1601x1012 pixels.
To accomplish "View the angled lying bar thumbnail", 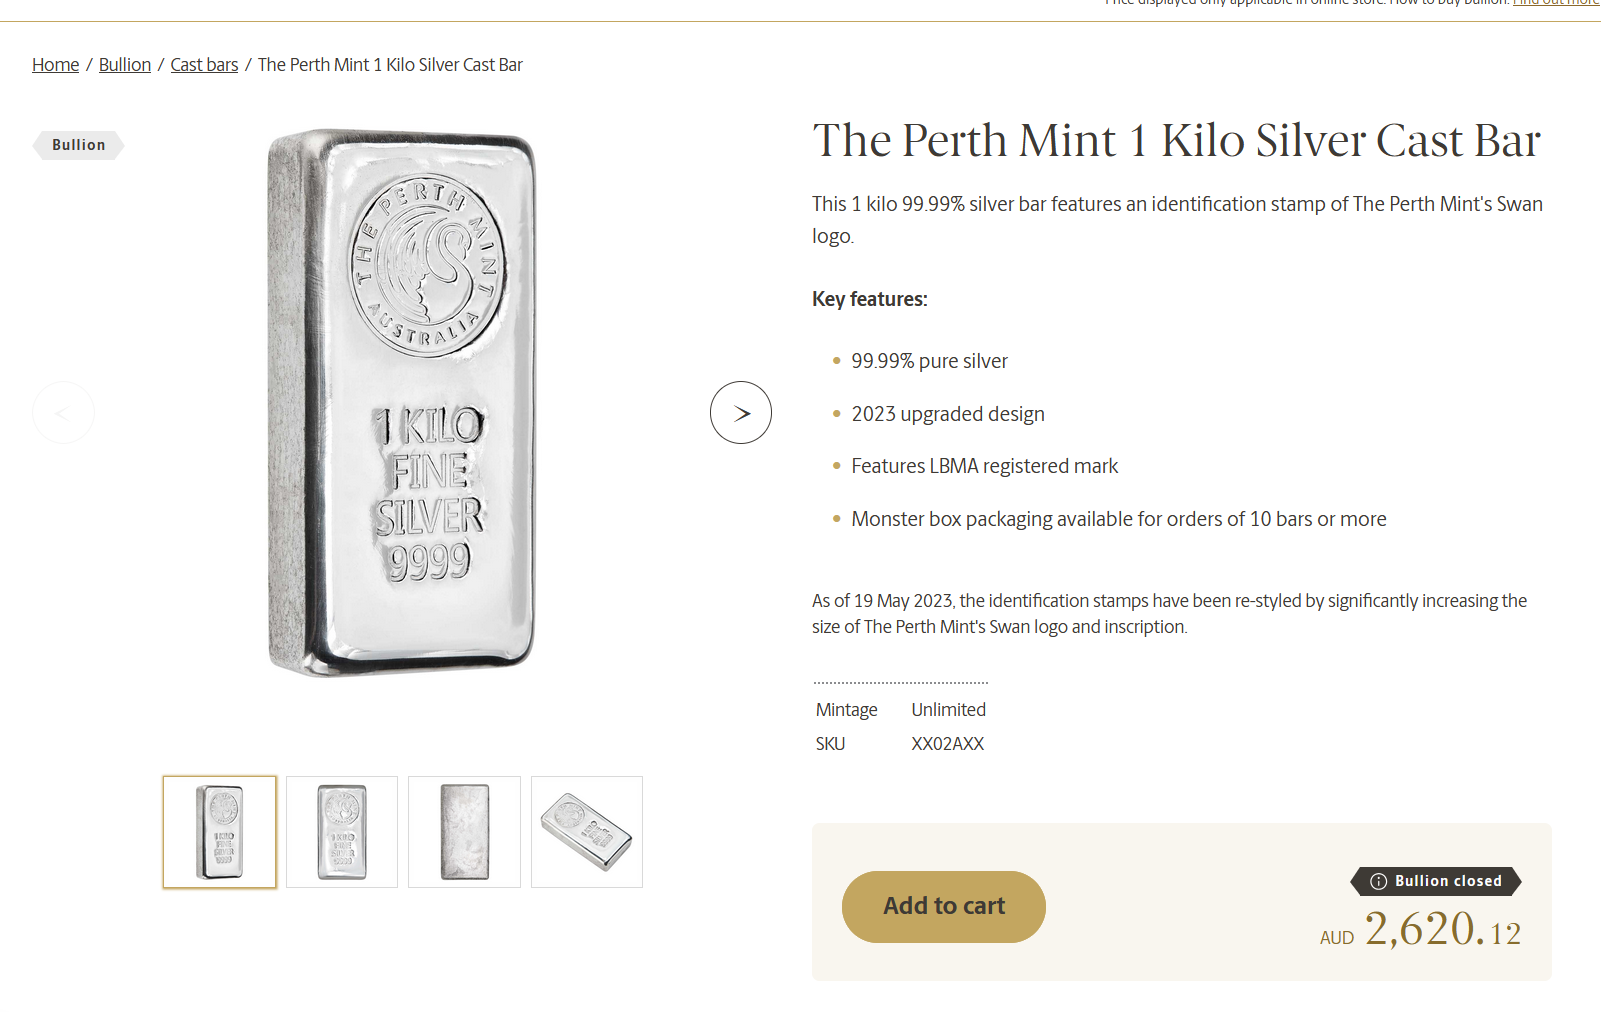I will tap(587, 832).
